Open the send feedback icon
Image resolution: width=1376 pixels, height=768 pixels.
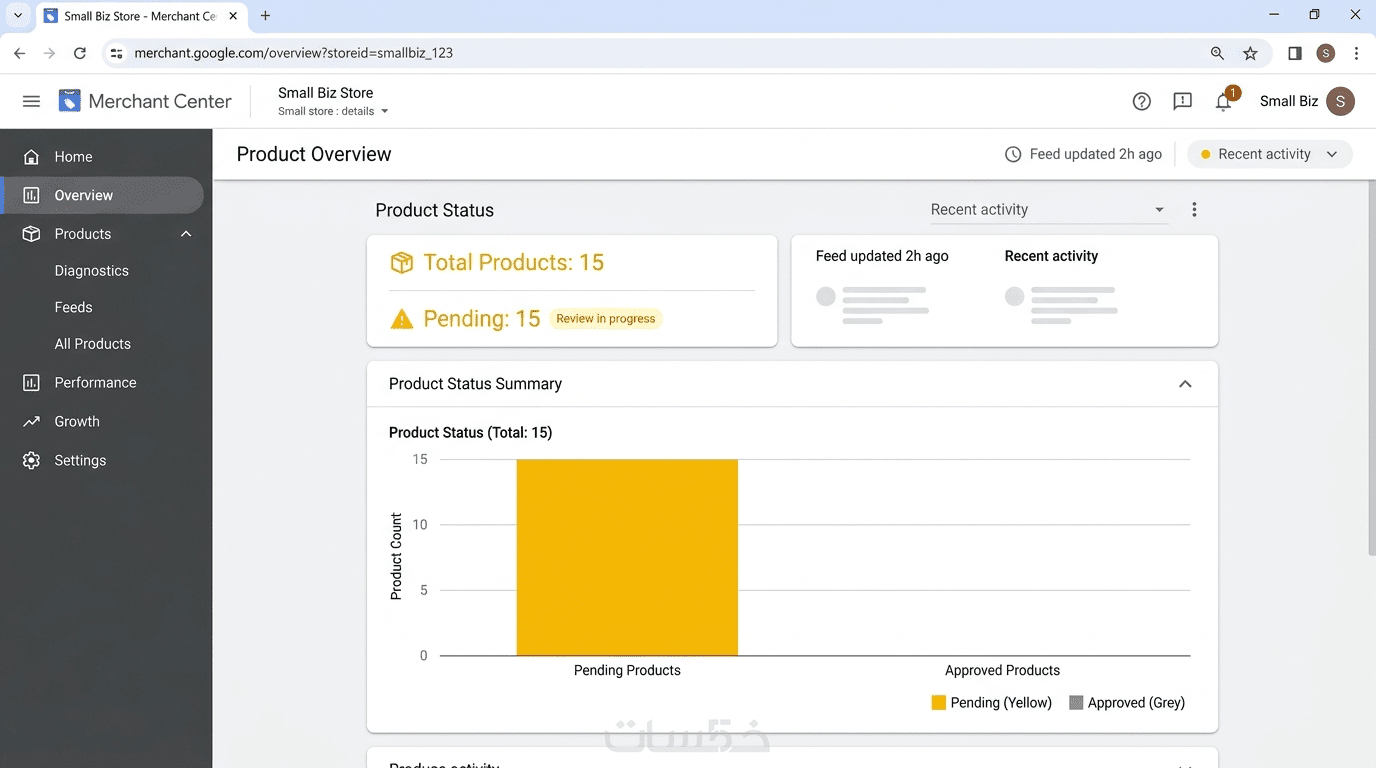tap(1182, 101)
